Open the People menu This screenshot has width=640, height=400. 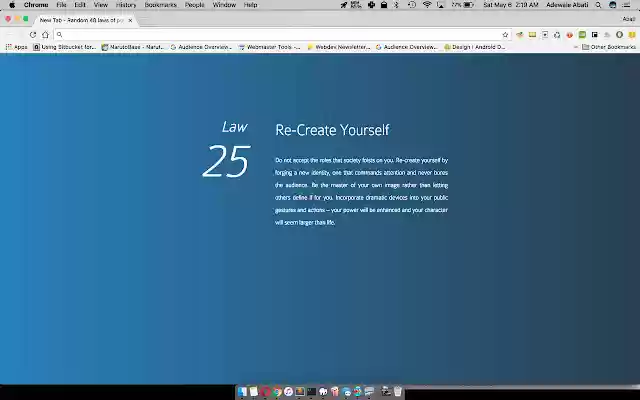[x=194, y=5]
